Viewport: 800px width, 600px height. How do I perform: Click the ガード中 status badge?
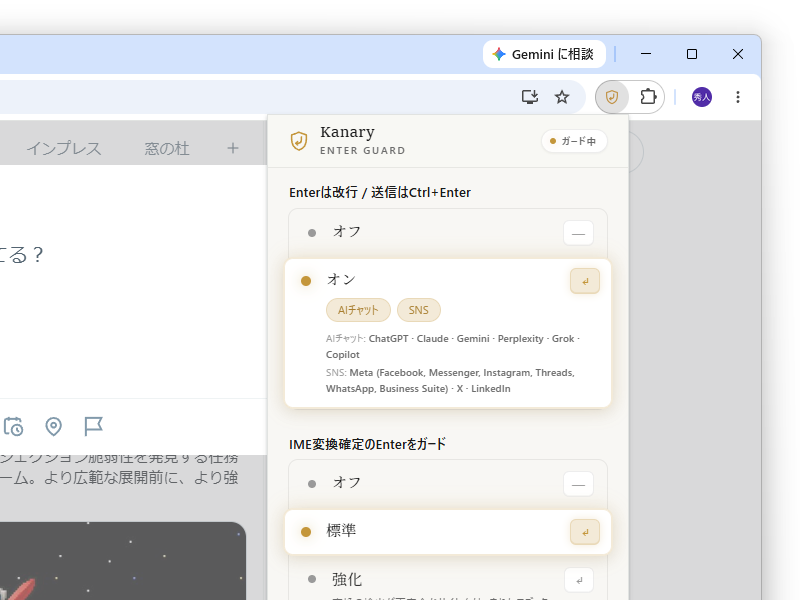click(x=574, y=141)
